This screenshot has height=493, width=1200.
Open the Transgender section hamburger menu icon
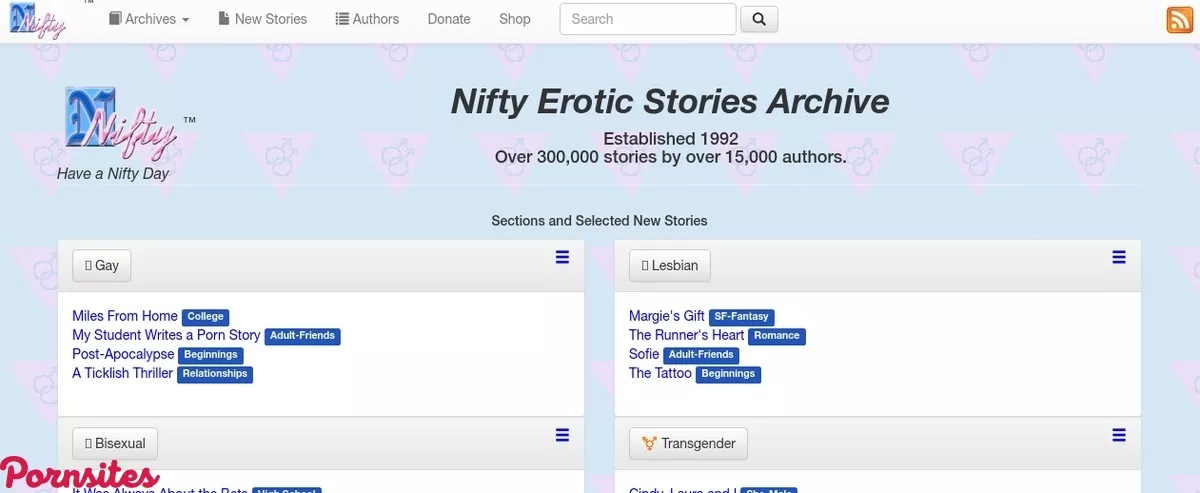(1119, 435)
